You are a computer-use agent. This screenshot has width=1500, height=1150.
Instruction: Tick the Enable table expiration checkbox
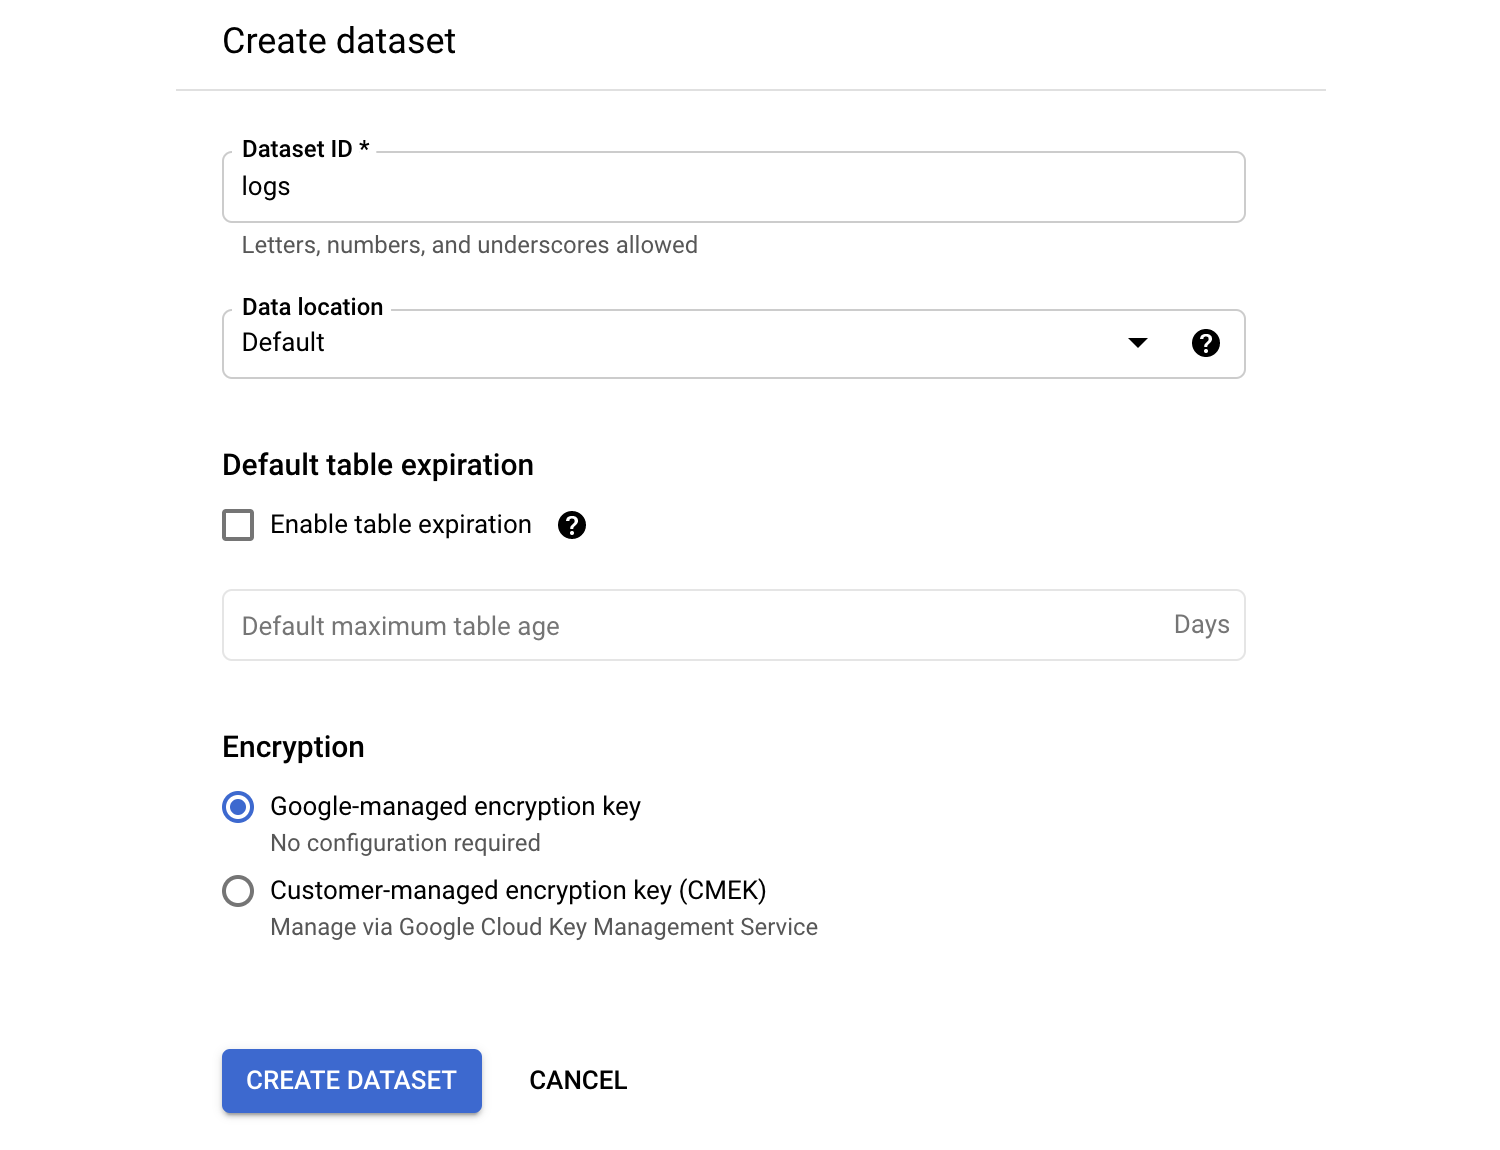click(238, 525)
